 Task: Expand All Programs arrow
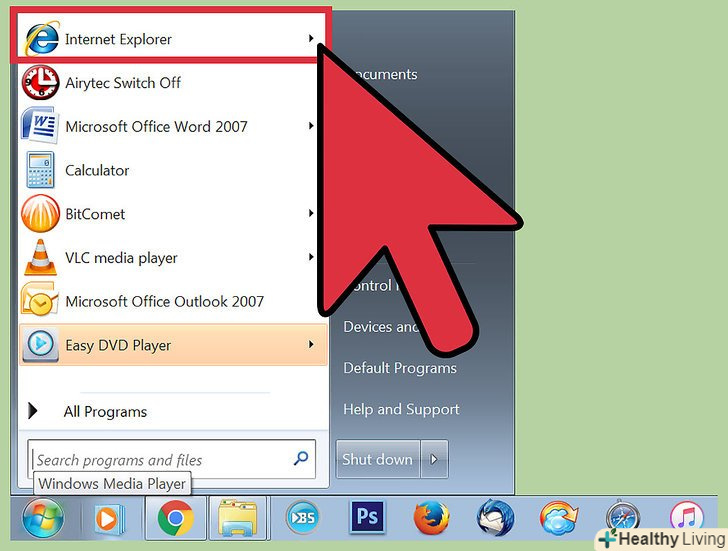tap(32, 411)
